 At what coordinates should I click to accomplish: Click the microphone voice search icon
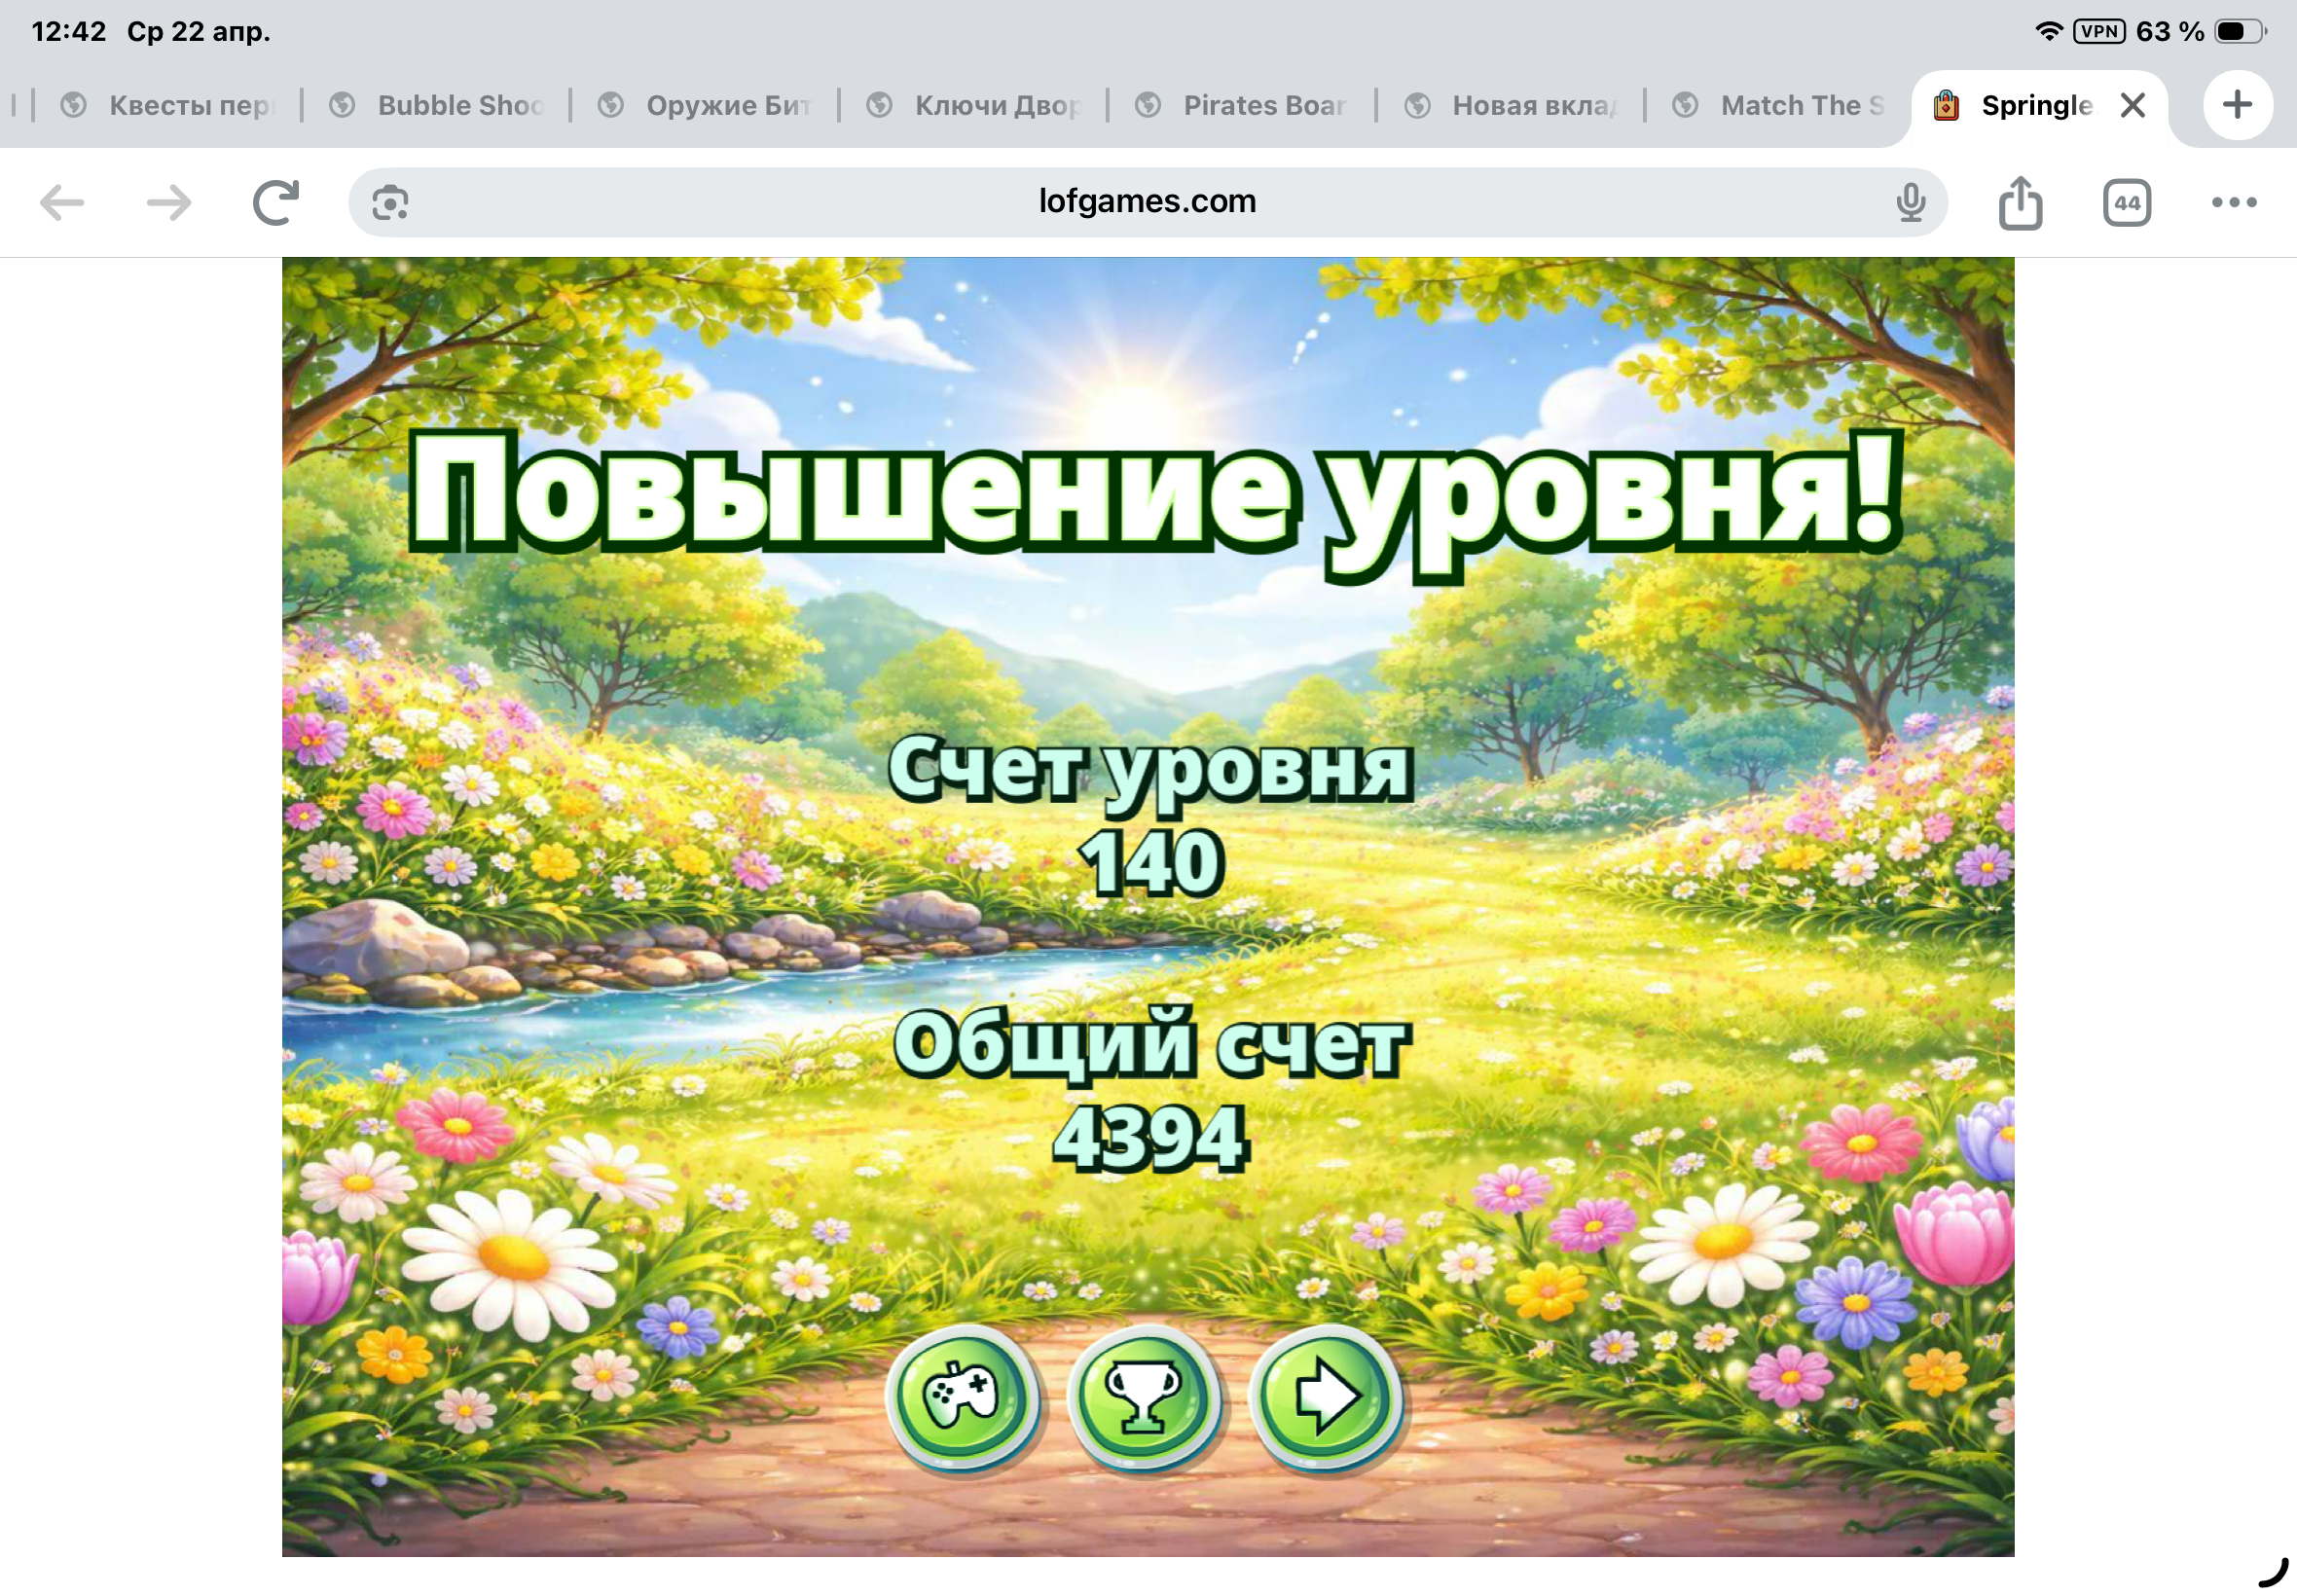[1910, 203]
